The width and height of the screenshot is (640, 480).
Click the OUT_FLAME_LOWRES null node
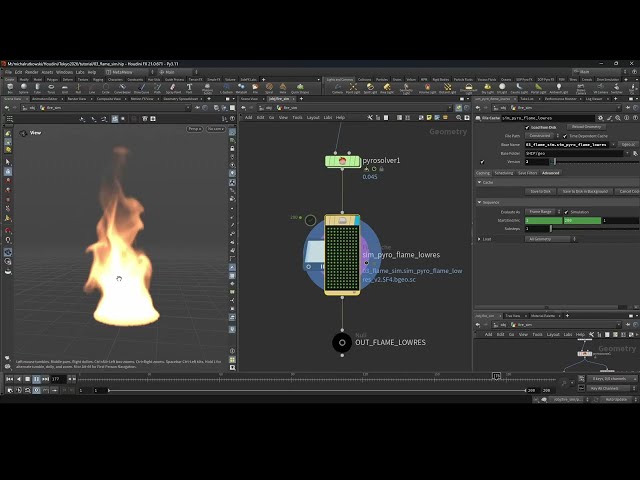pos(342,342)
